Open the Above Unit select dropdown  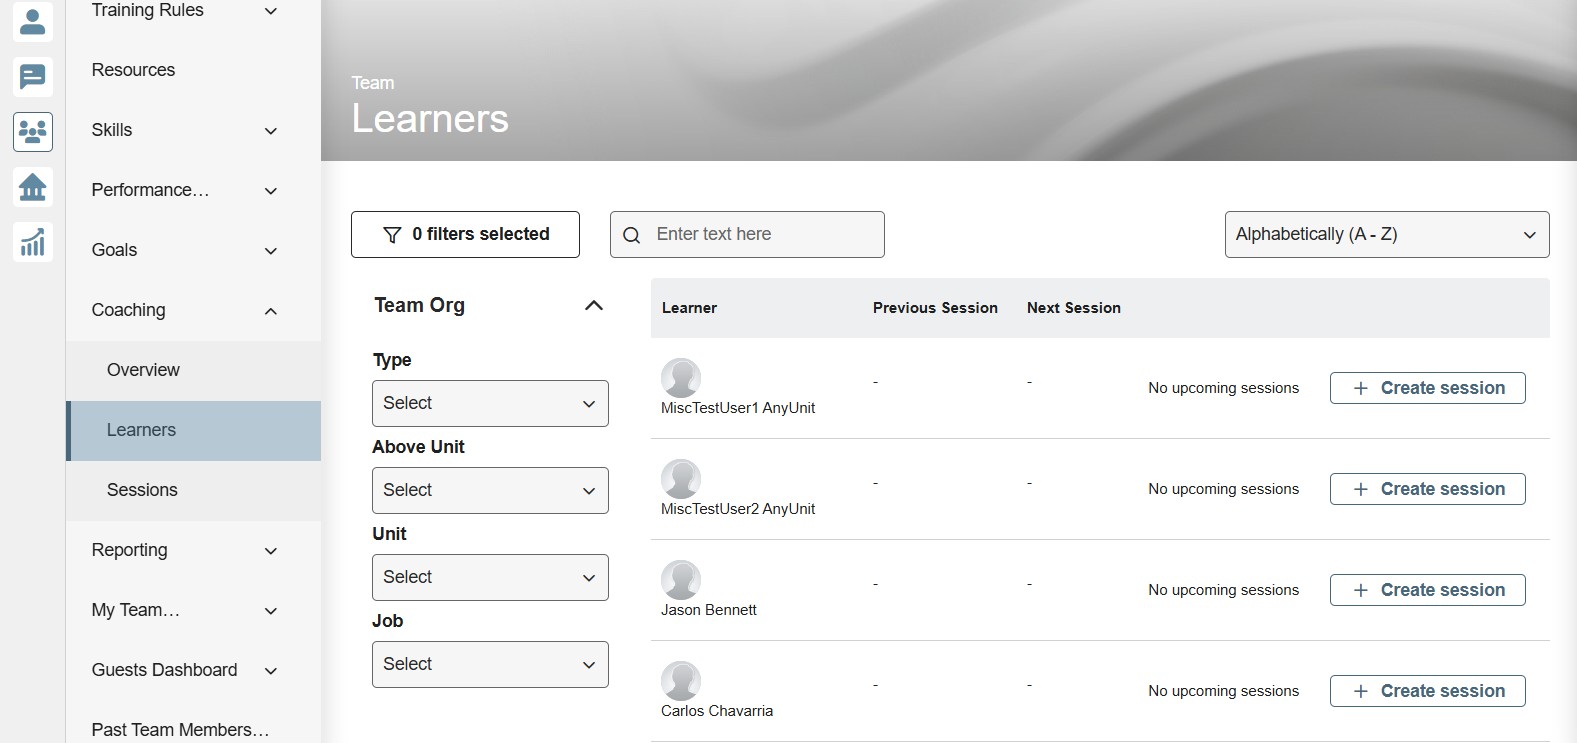pyautogui.click(x=490, y=490)
